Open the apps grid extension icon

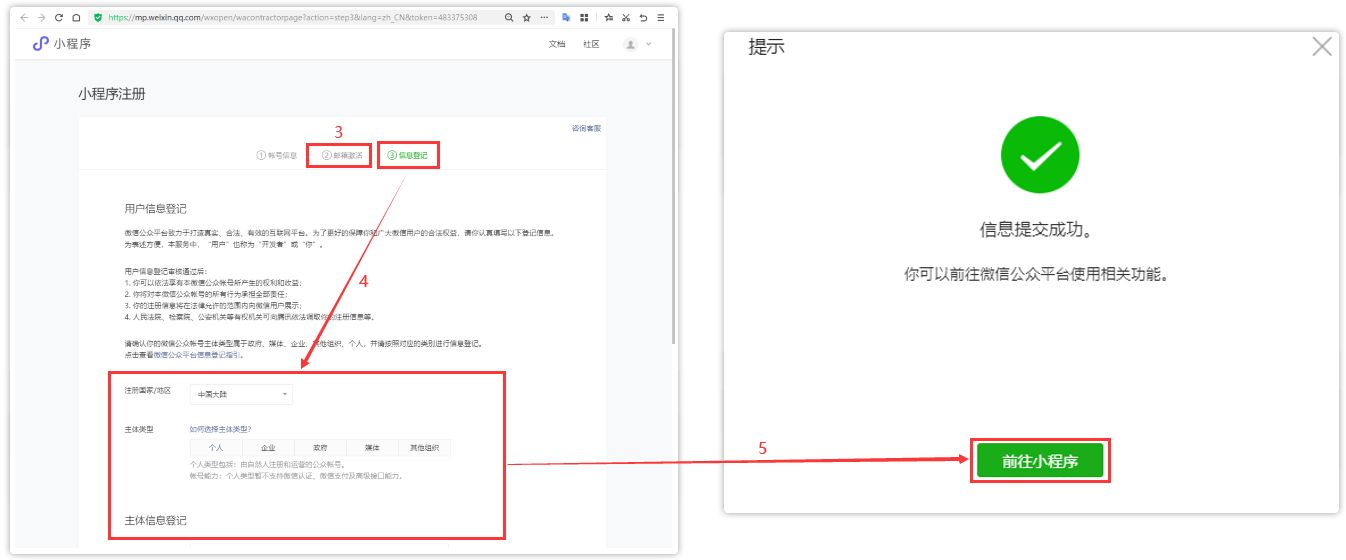[584, 18]
